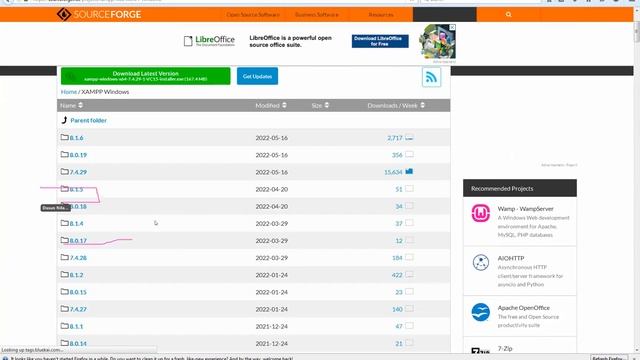This screenshot has height=360, width=640.
Task: Open the Wamp - WampServer project title
Action: tap(525, 209)
